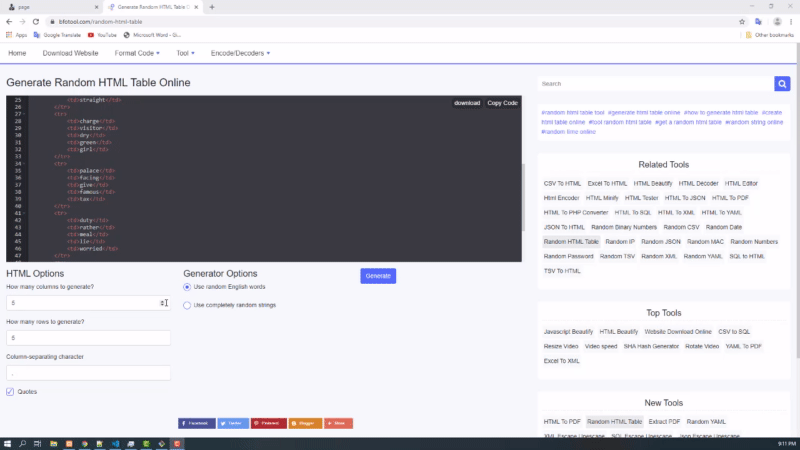The image size is (800, 450).
Task: Open Random Password tool link
Action: pos(568,257)
